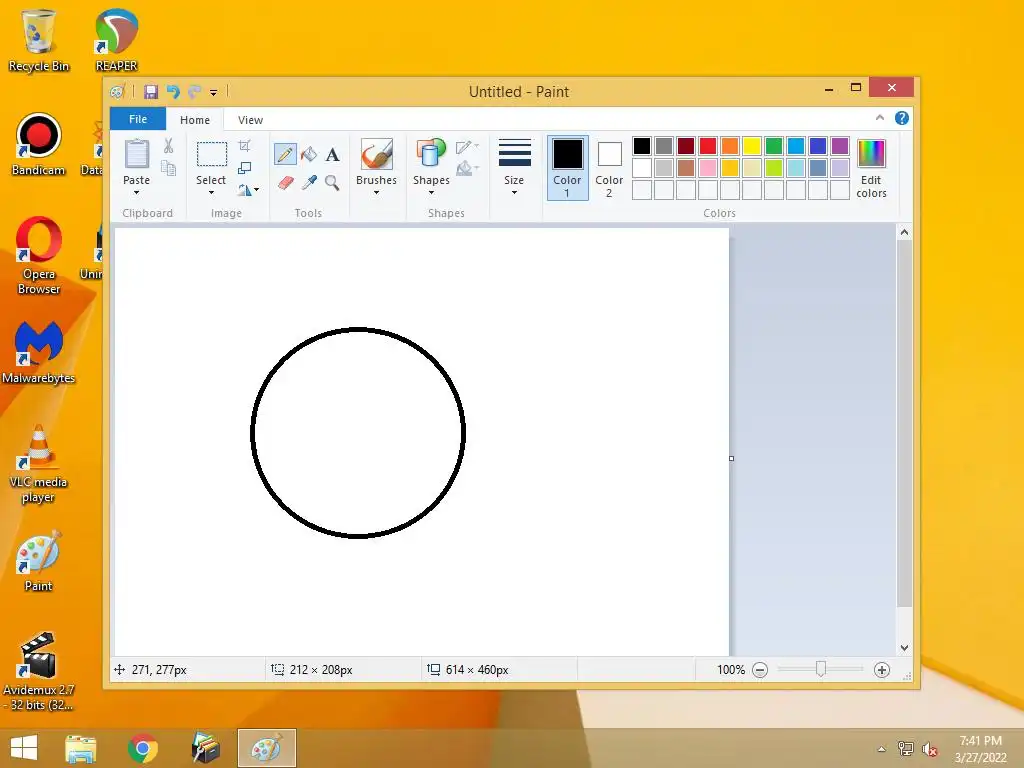Open the Paint Help question mark icon
This screenshot has width=1024, height=768.
(902, 118)
